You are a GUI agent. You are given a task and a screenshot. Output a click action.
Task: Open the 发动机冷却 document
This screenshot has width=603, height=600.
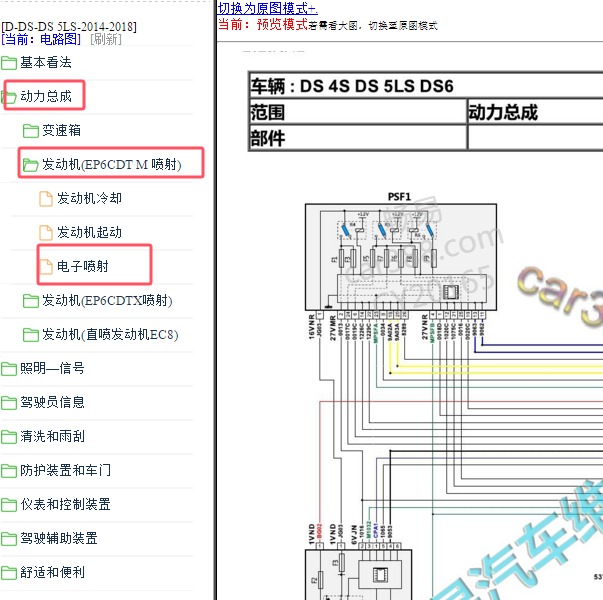click(x=89, y=198)
